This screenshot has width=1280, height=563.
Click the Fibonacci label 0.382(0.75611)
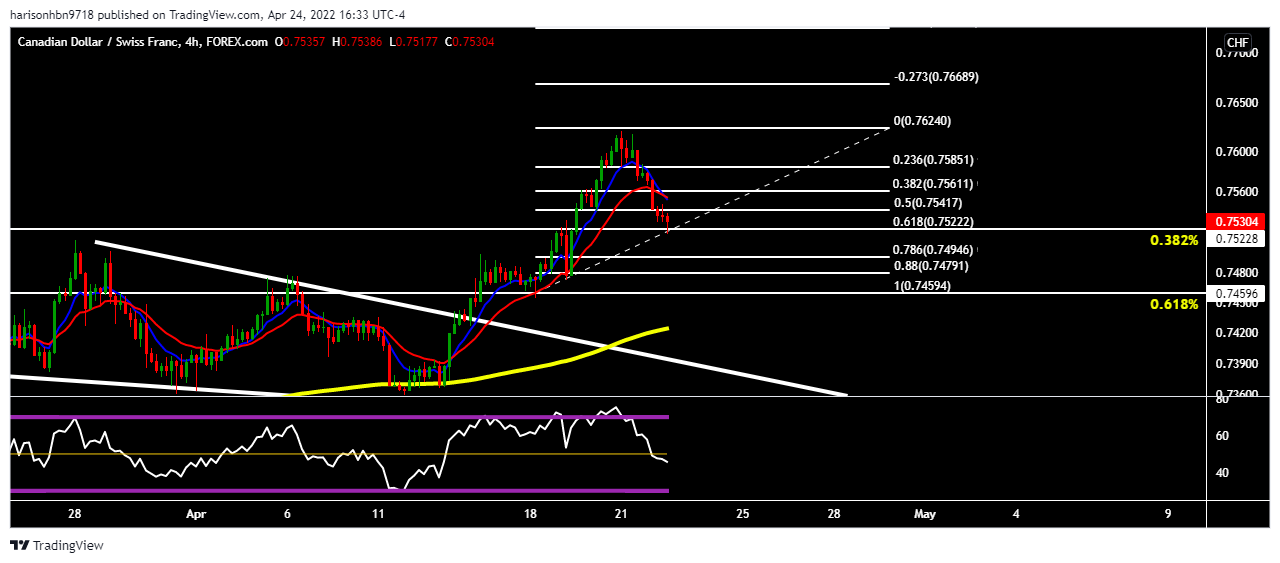pyautogui.click(x=933, y=184)
